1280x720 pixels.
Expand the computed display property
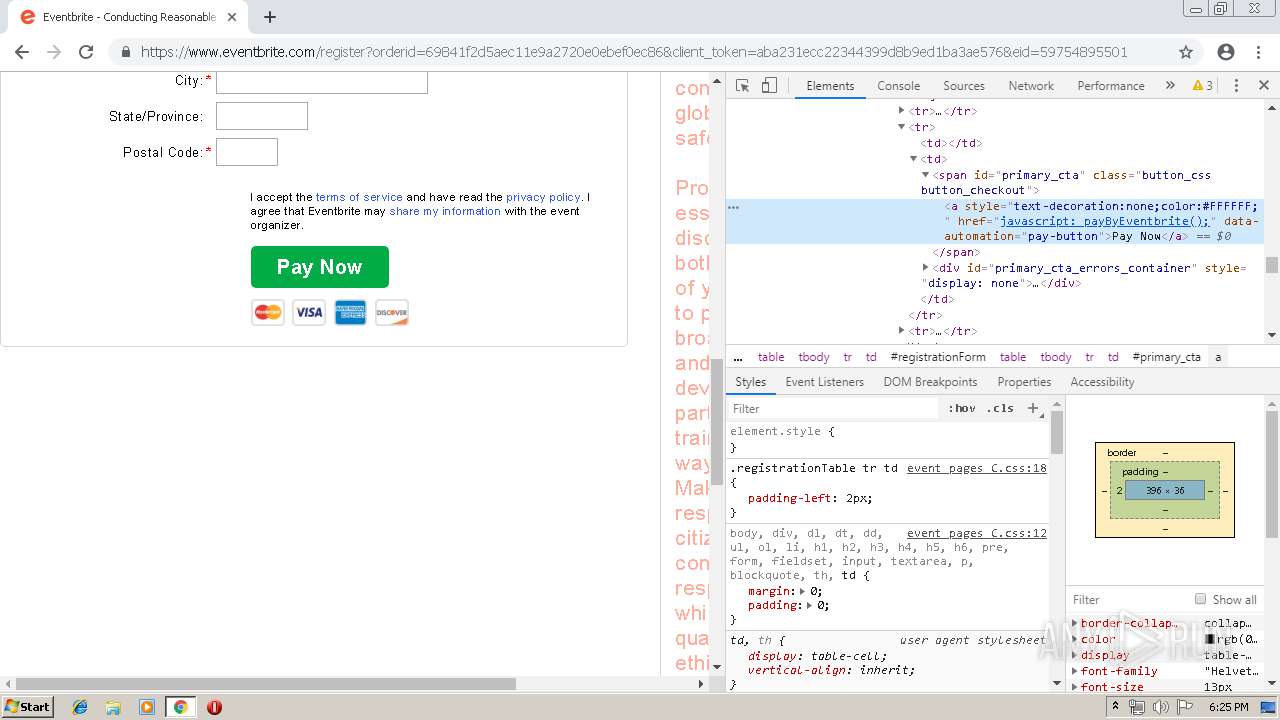pos(1075,655)
